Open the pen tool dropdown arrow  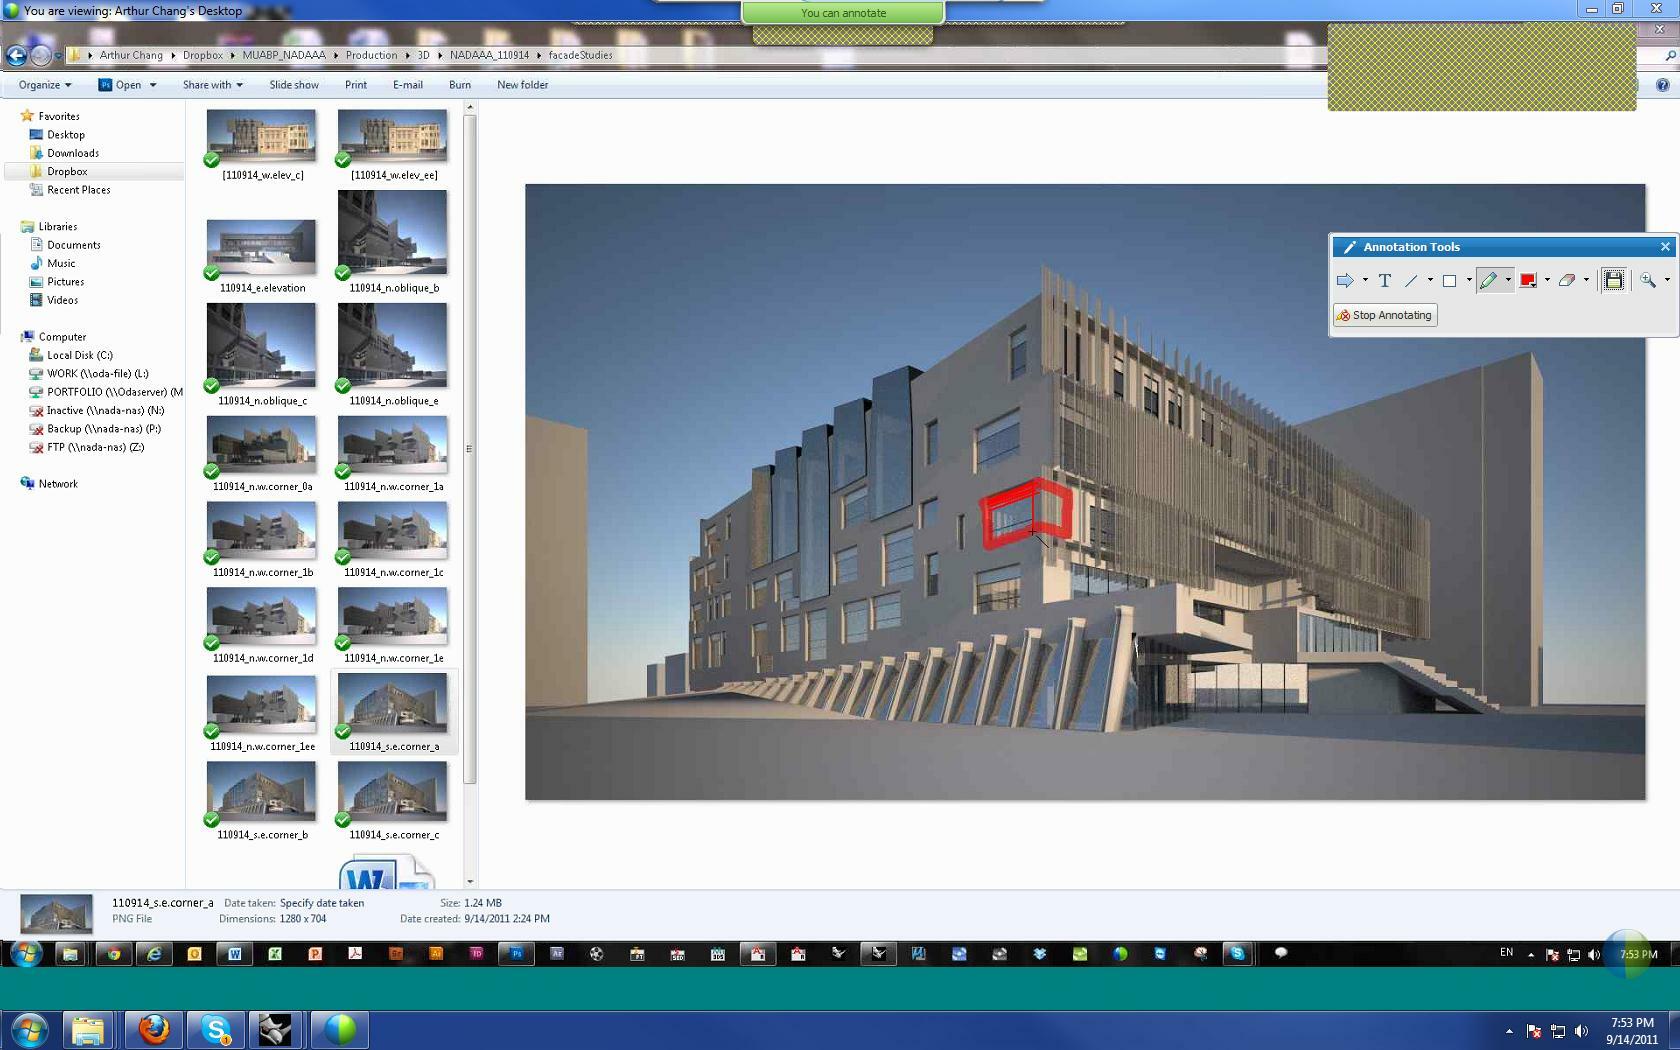(1508, 281)
